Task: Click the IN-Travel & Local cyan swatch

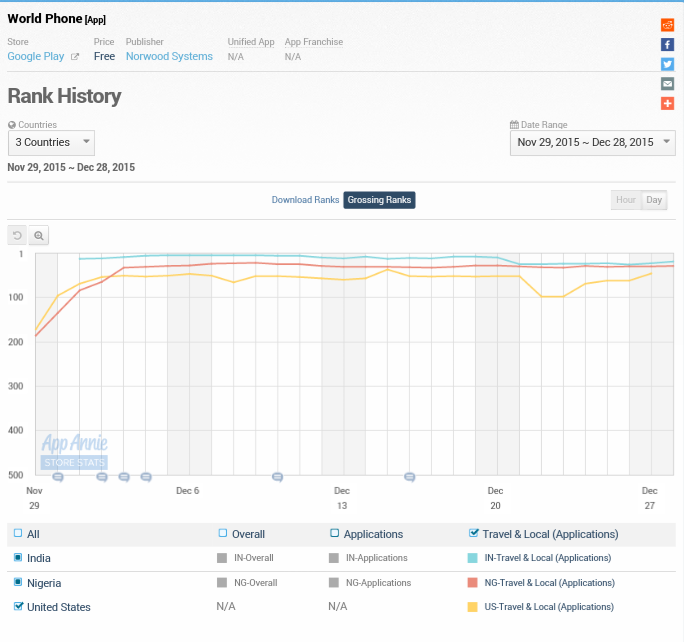Action: tap(473, 558)
